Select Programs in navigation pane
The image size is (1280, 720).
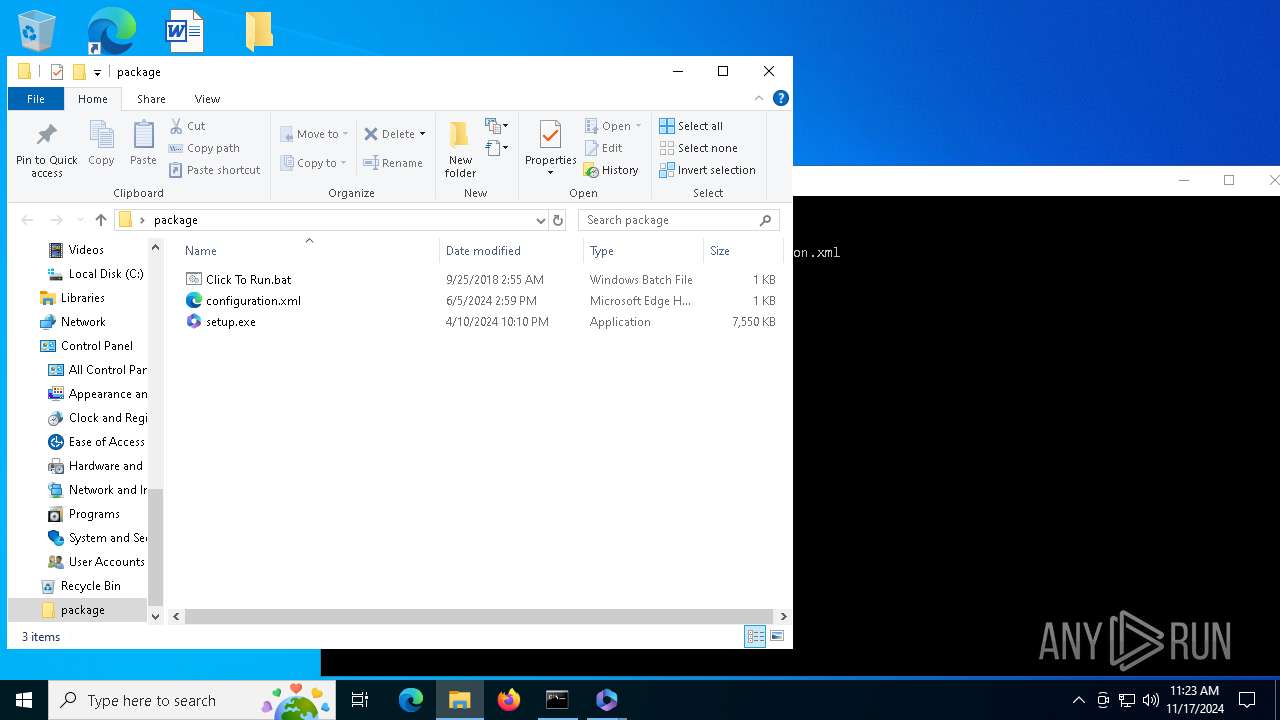[x=94, y=514]
